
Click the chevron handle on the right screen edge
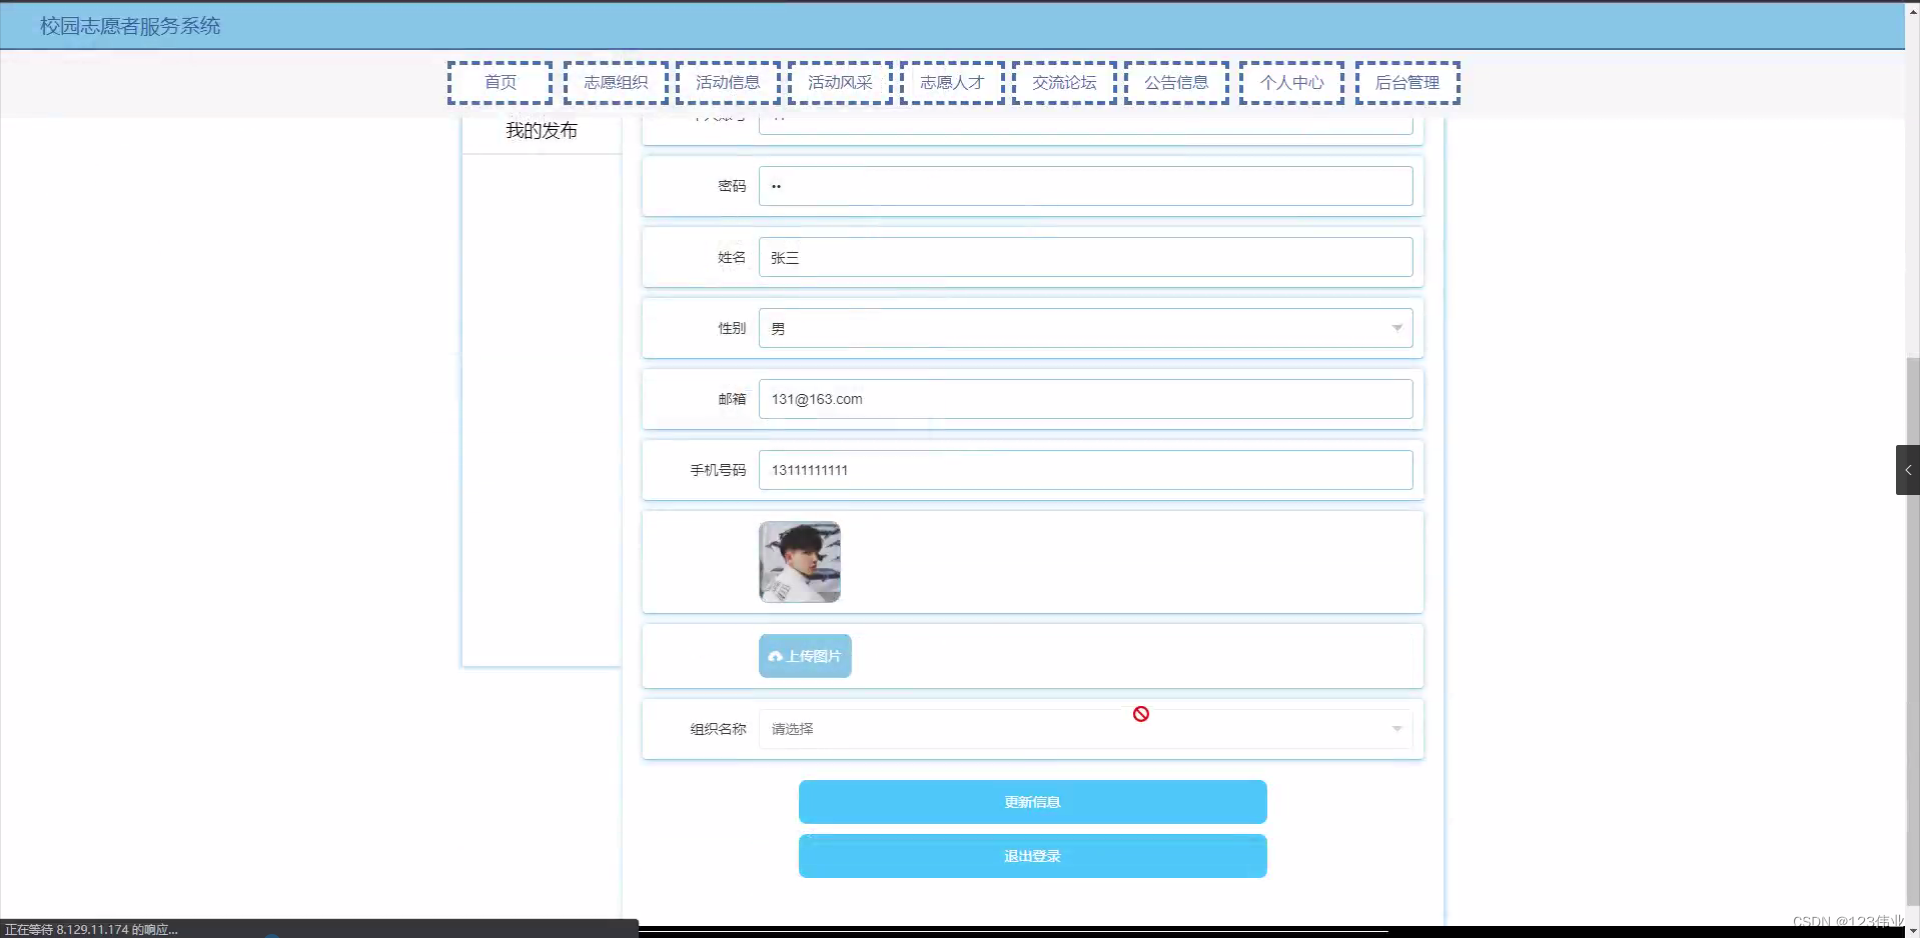click(1907, 469)
